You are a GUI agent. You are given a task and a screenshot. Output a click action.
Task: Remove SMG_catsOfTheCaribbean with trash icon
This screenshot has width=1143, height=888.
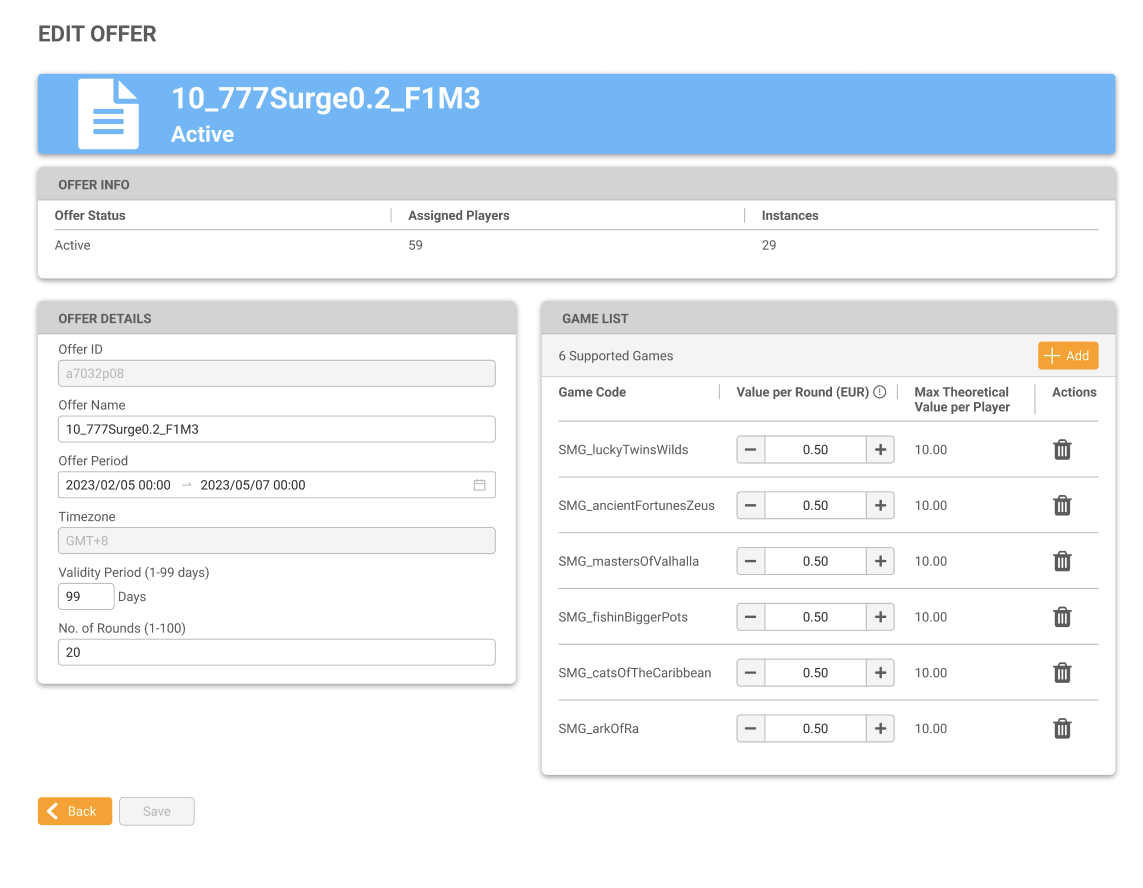pos(1062,673)
